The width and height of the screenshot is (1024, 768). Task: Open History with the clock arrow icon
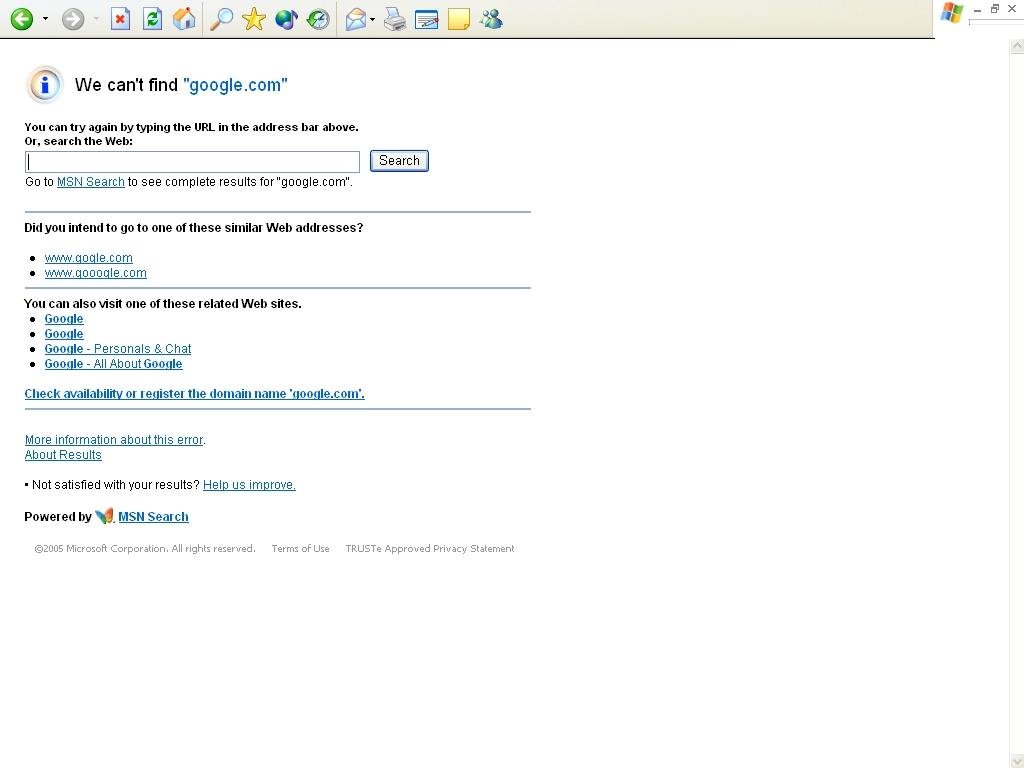(318, 19)
